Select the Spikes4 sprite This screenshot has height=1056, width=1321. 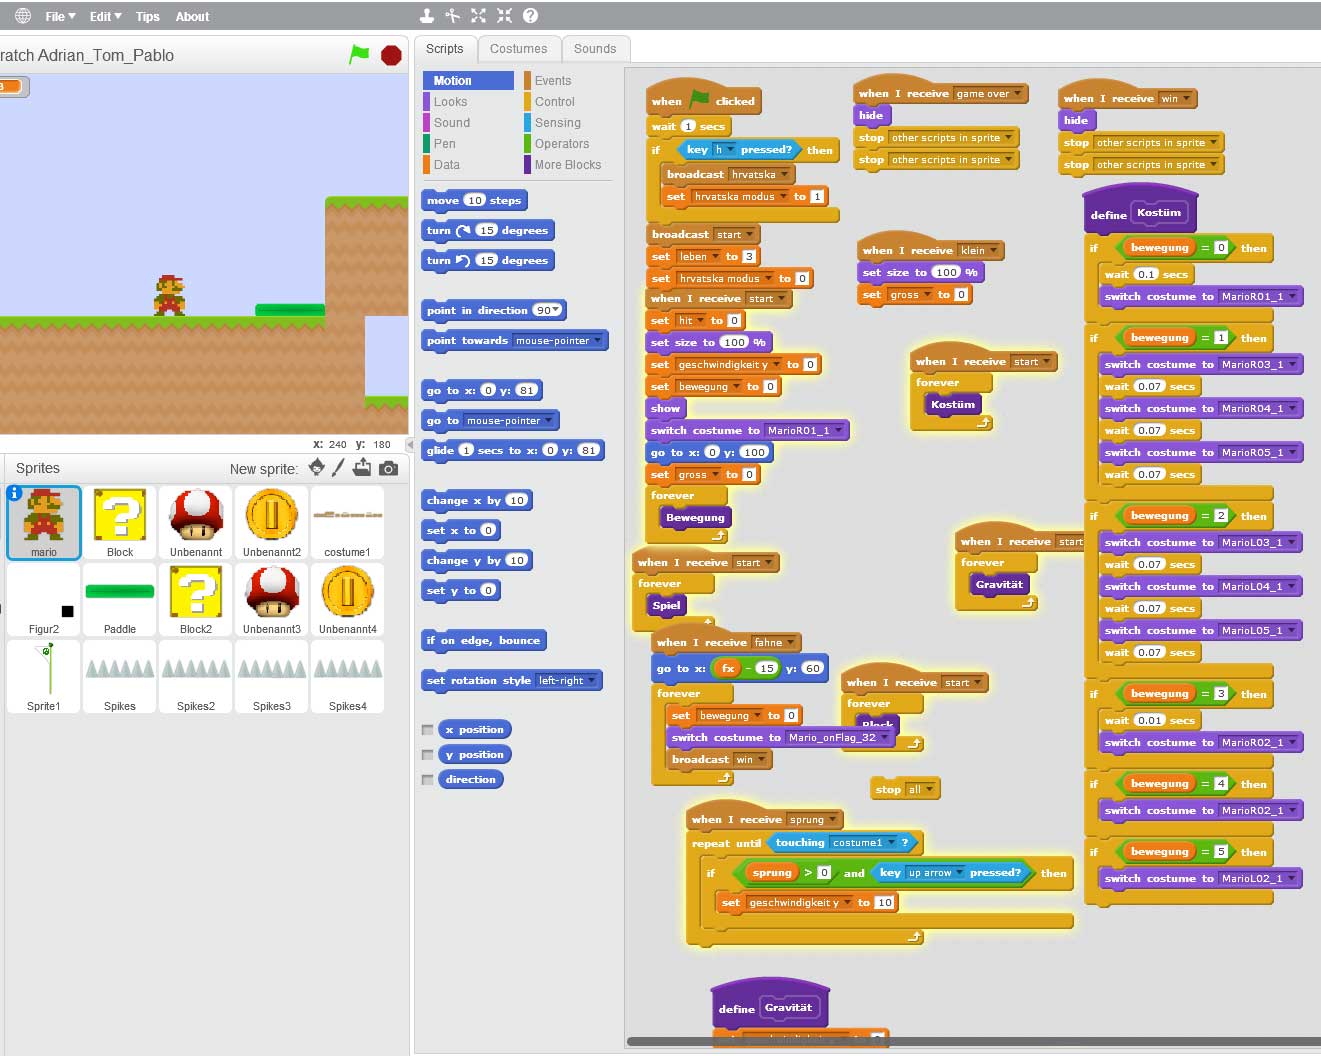[x=347, y=676]
